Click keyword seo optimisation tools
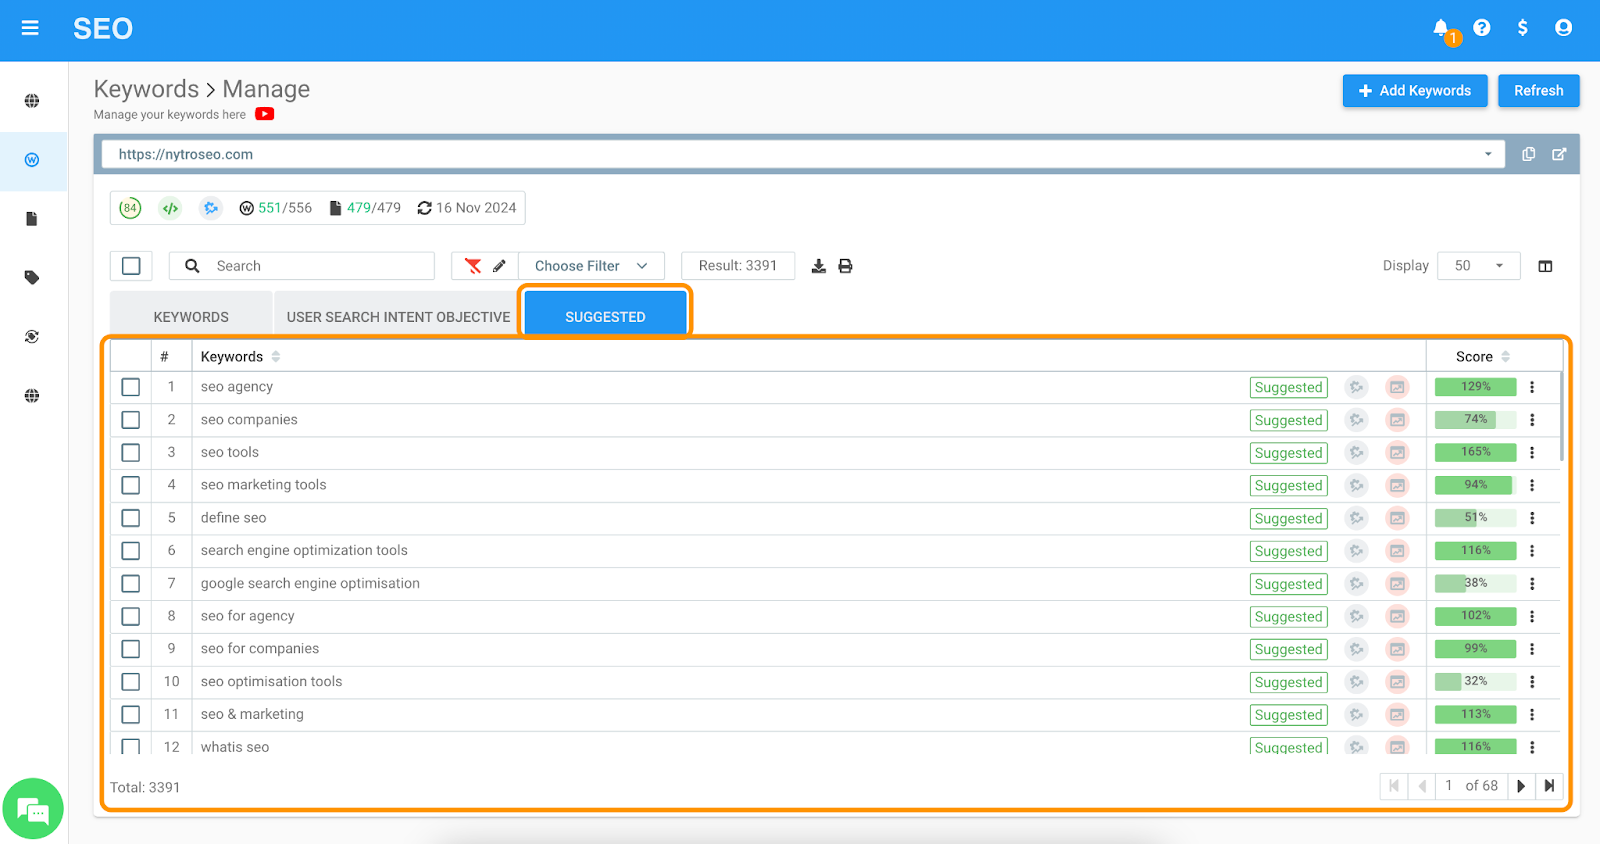Viewport: 1600px width, 844px height. tap(271, 681)
